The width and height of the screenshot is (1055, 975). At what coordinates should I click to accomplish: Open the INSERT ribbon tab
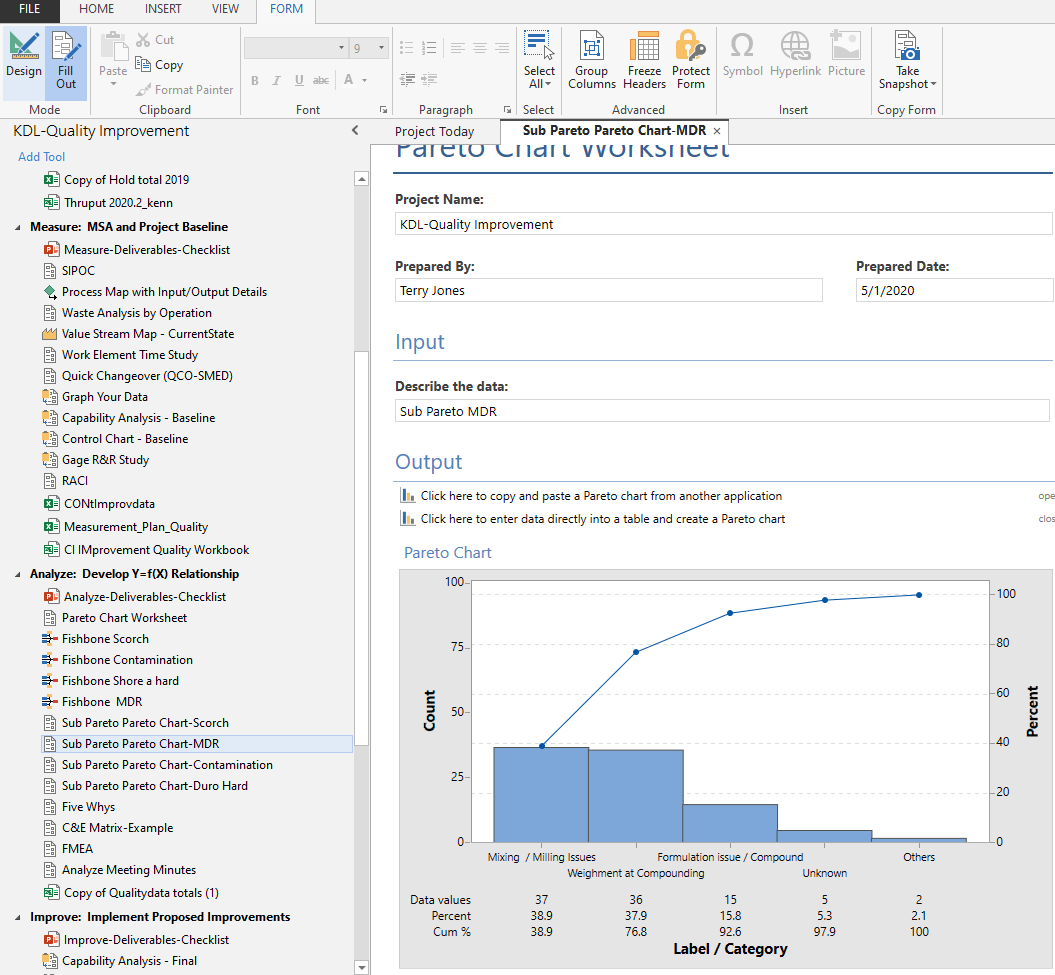[162, 9]
